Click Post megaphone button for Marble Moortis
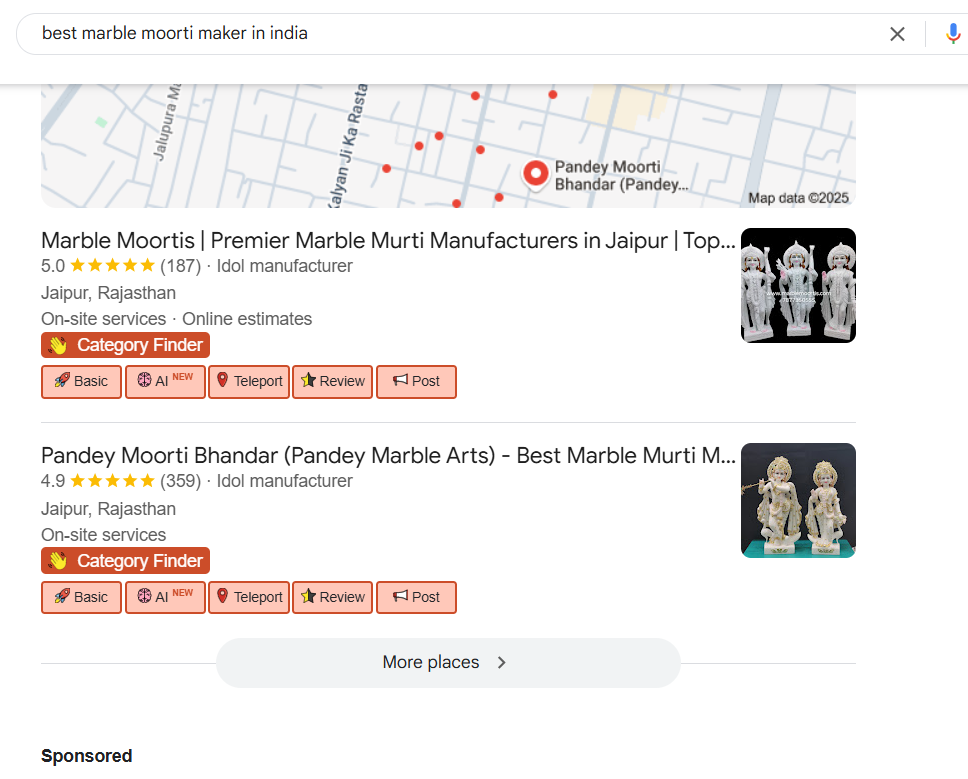 tap(416, 381)
